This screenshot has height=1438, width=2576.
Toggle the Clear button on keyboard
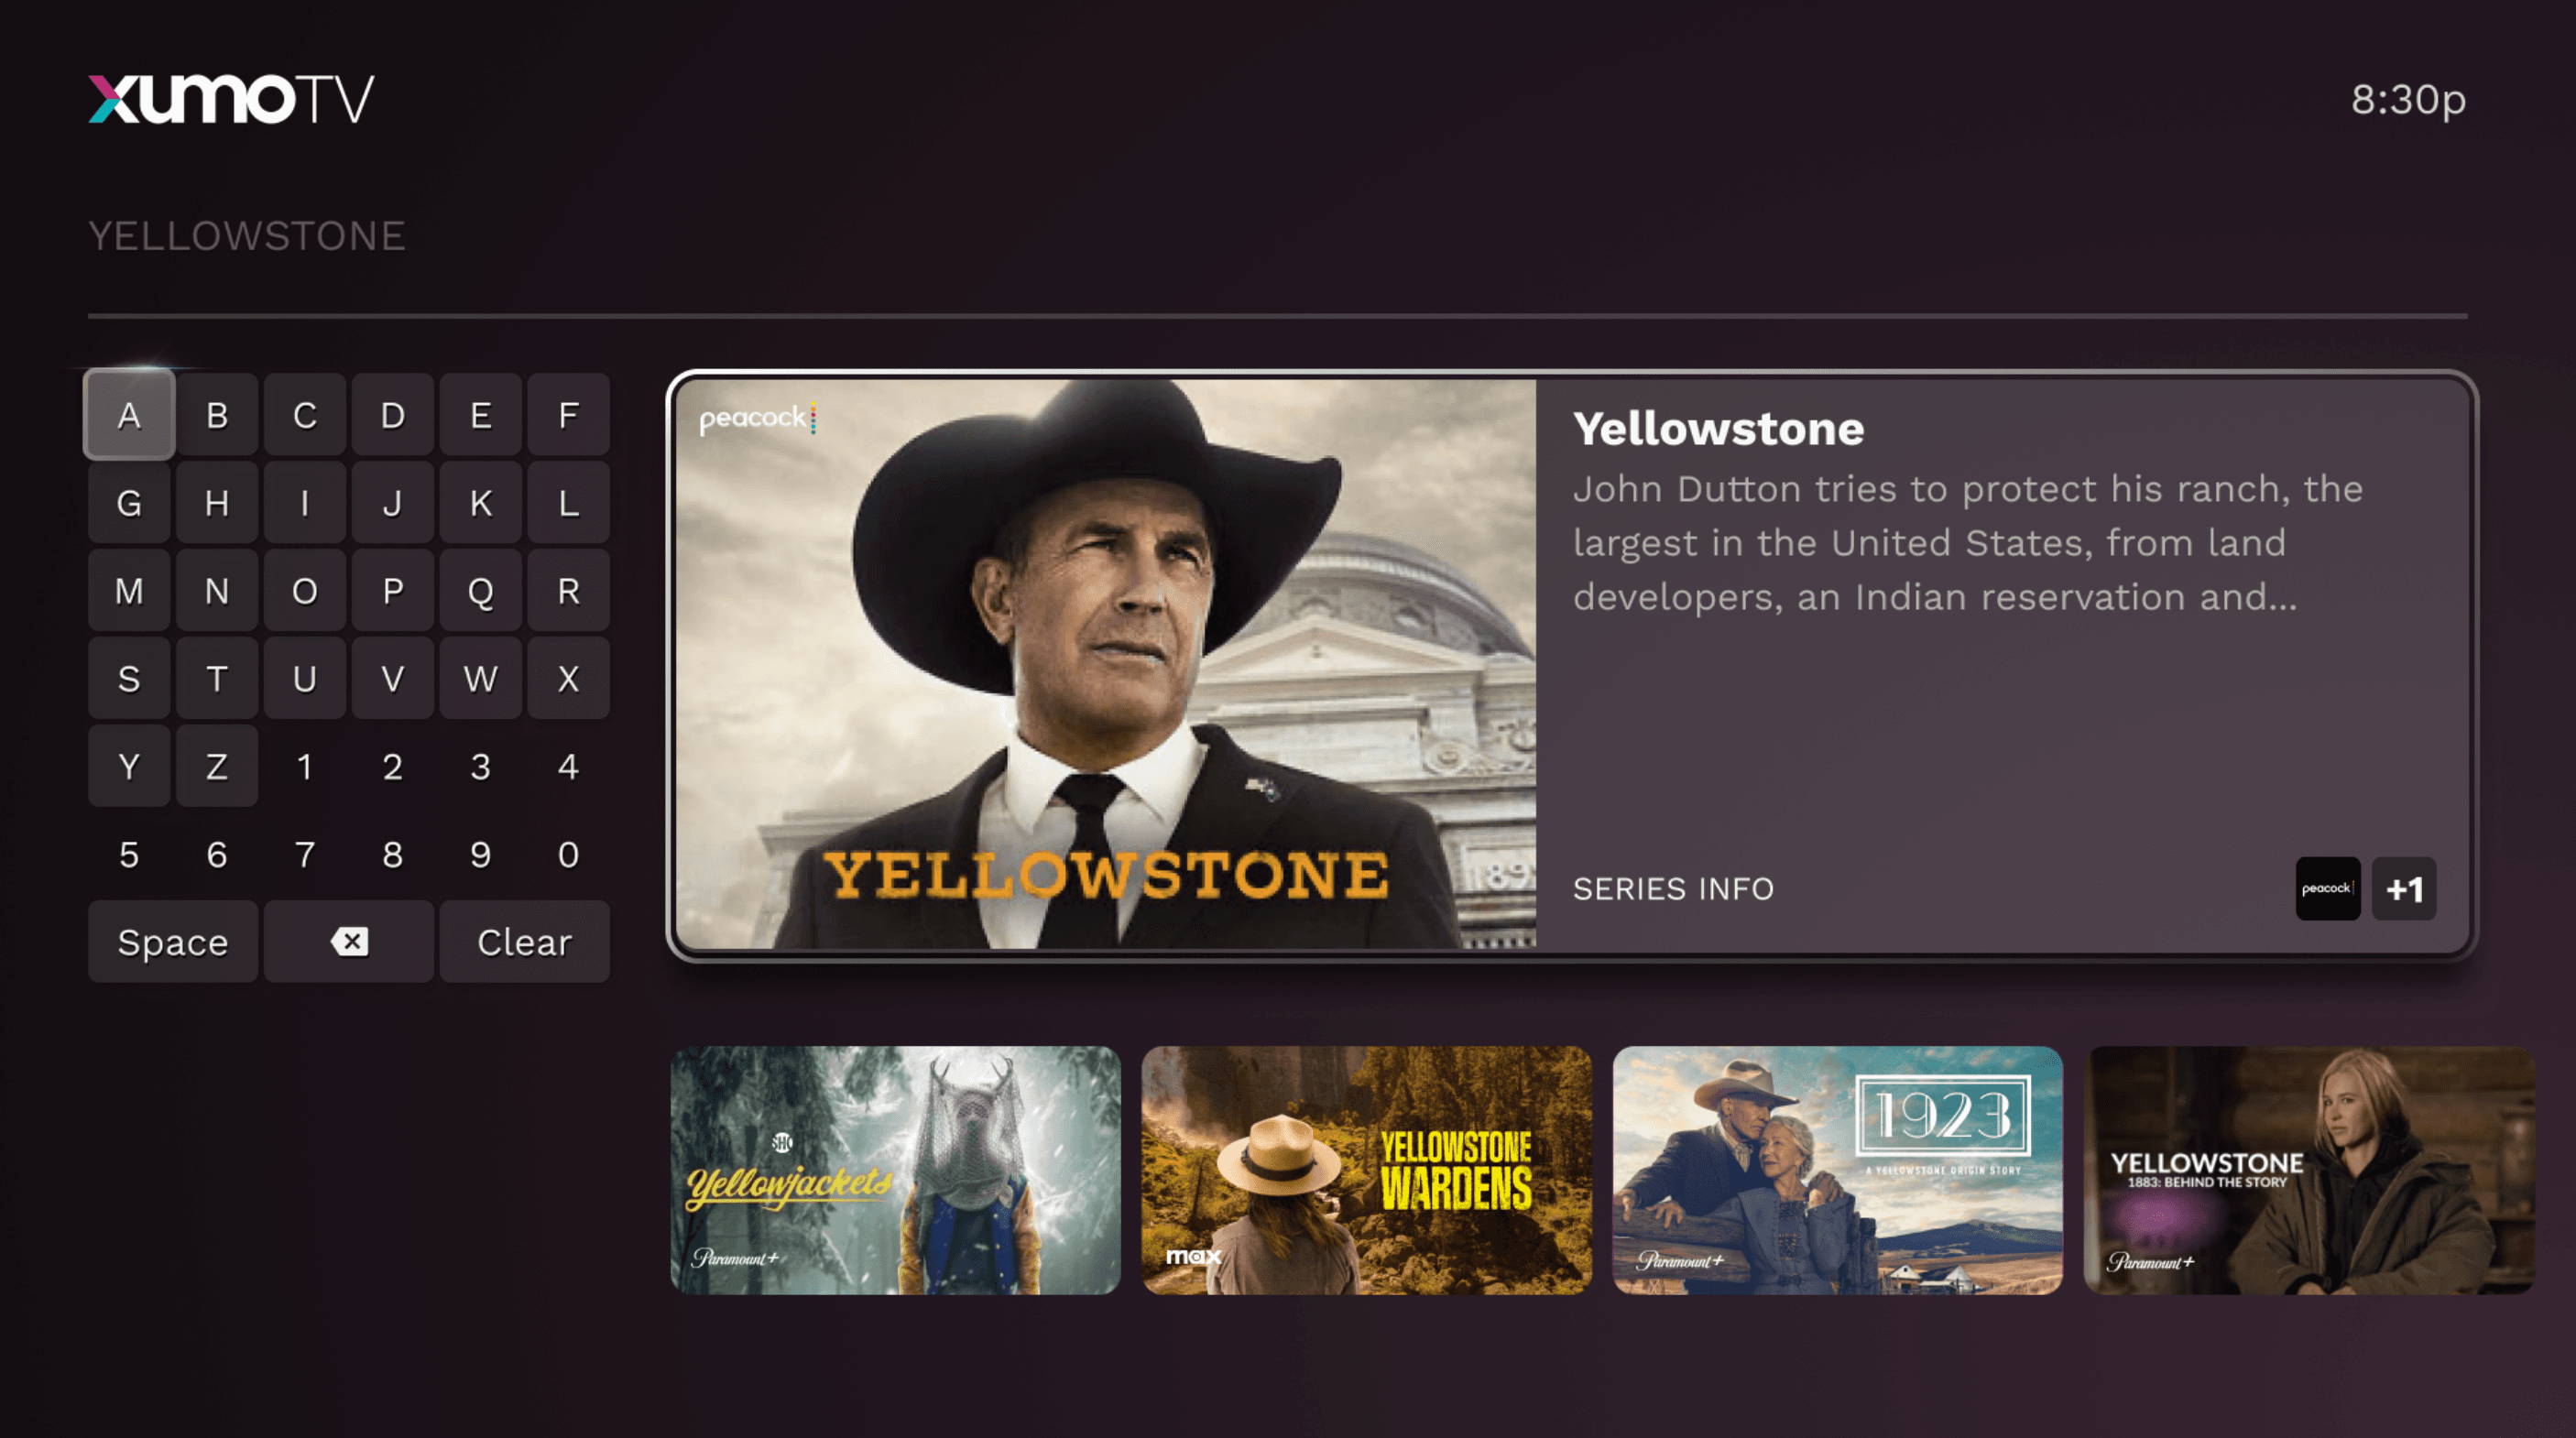tap(522, 941)
